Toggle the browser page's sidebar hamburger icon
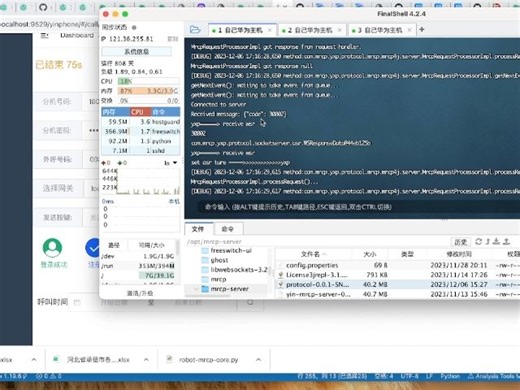Screen dimensions: 520x390 (x=45, y=35)
